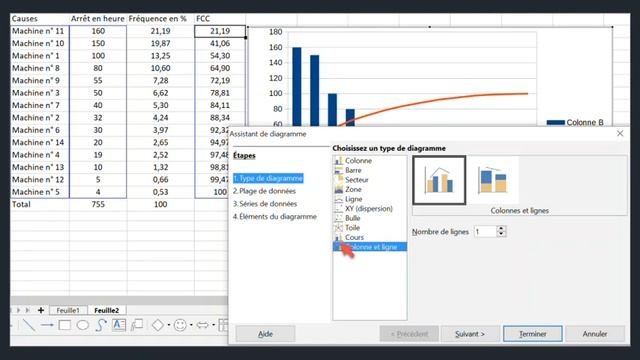Image resolution: width=640 pixels, height=360 pixels.
Task: Go to step 3 Séries de données
Action: [265, 204]
